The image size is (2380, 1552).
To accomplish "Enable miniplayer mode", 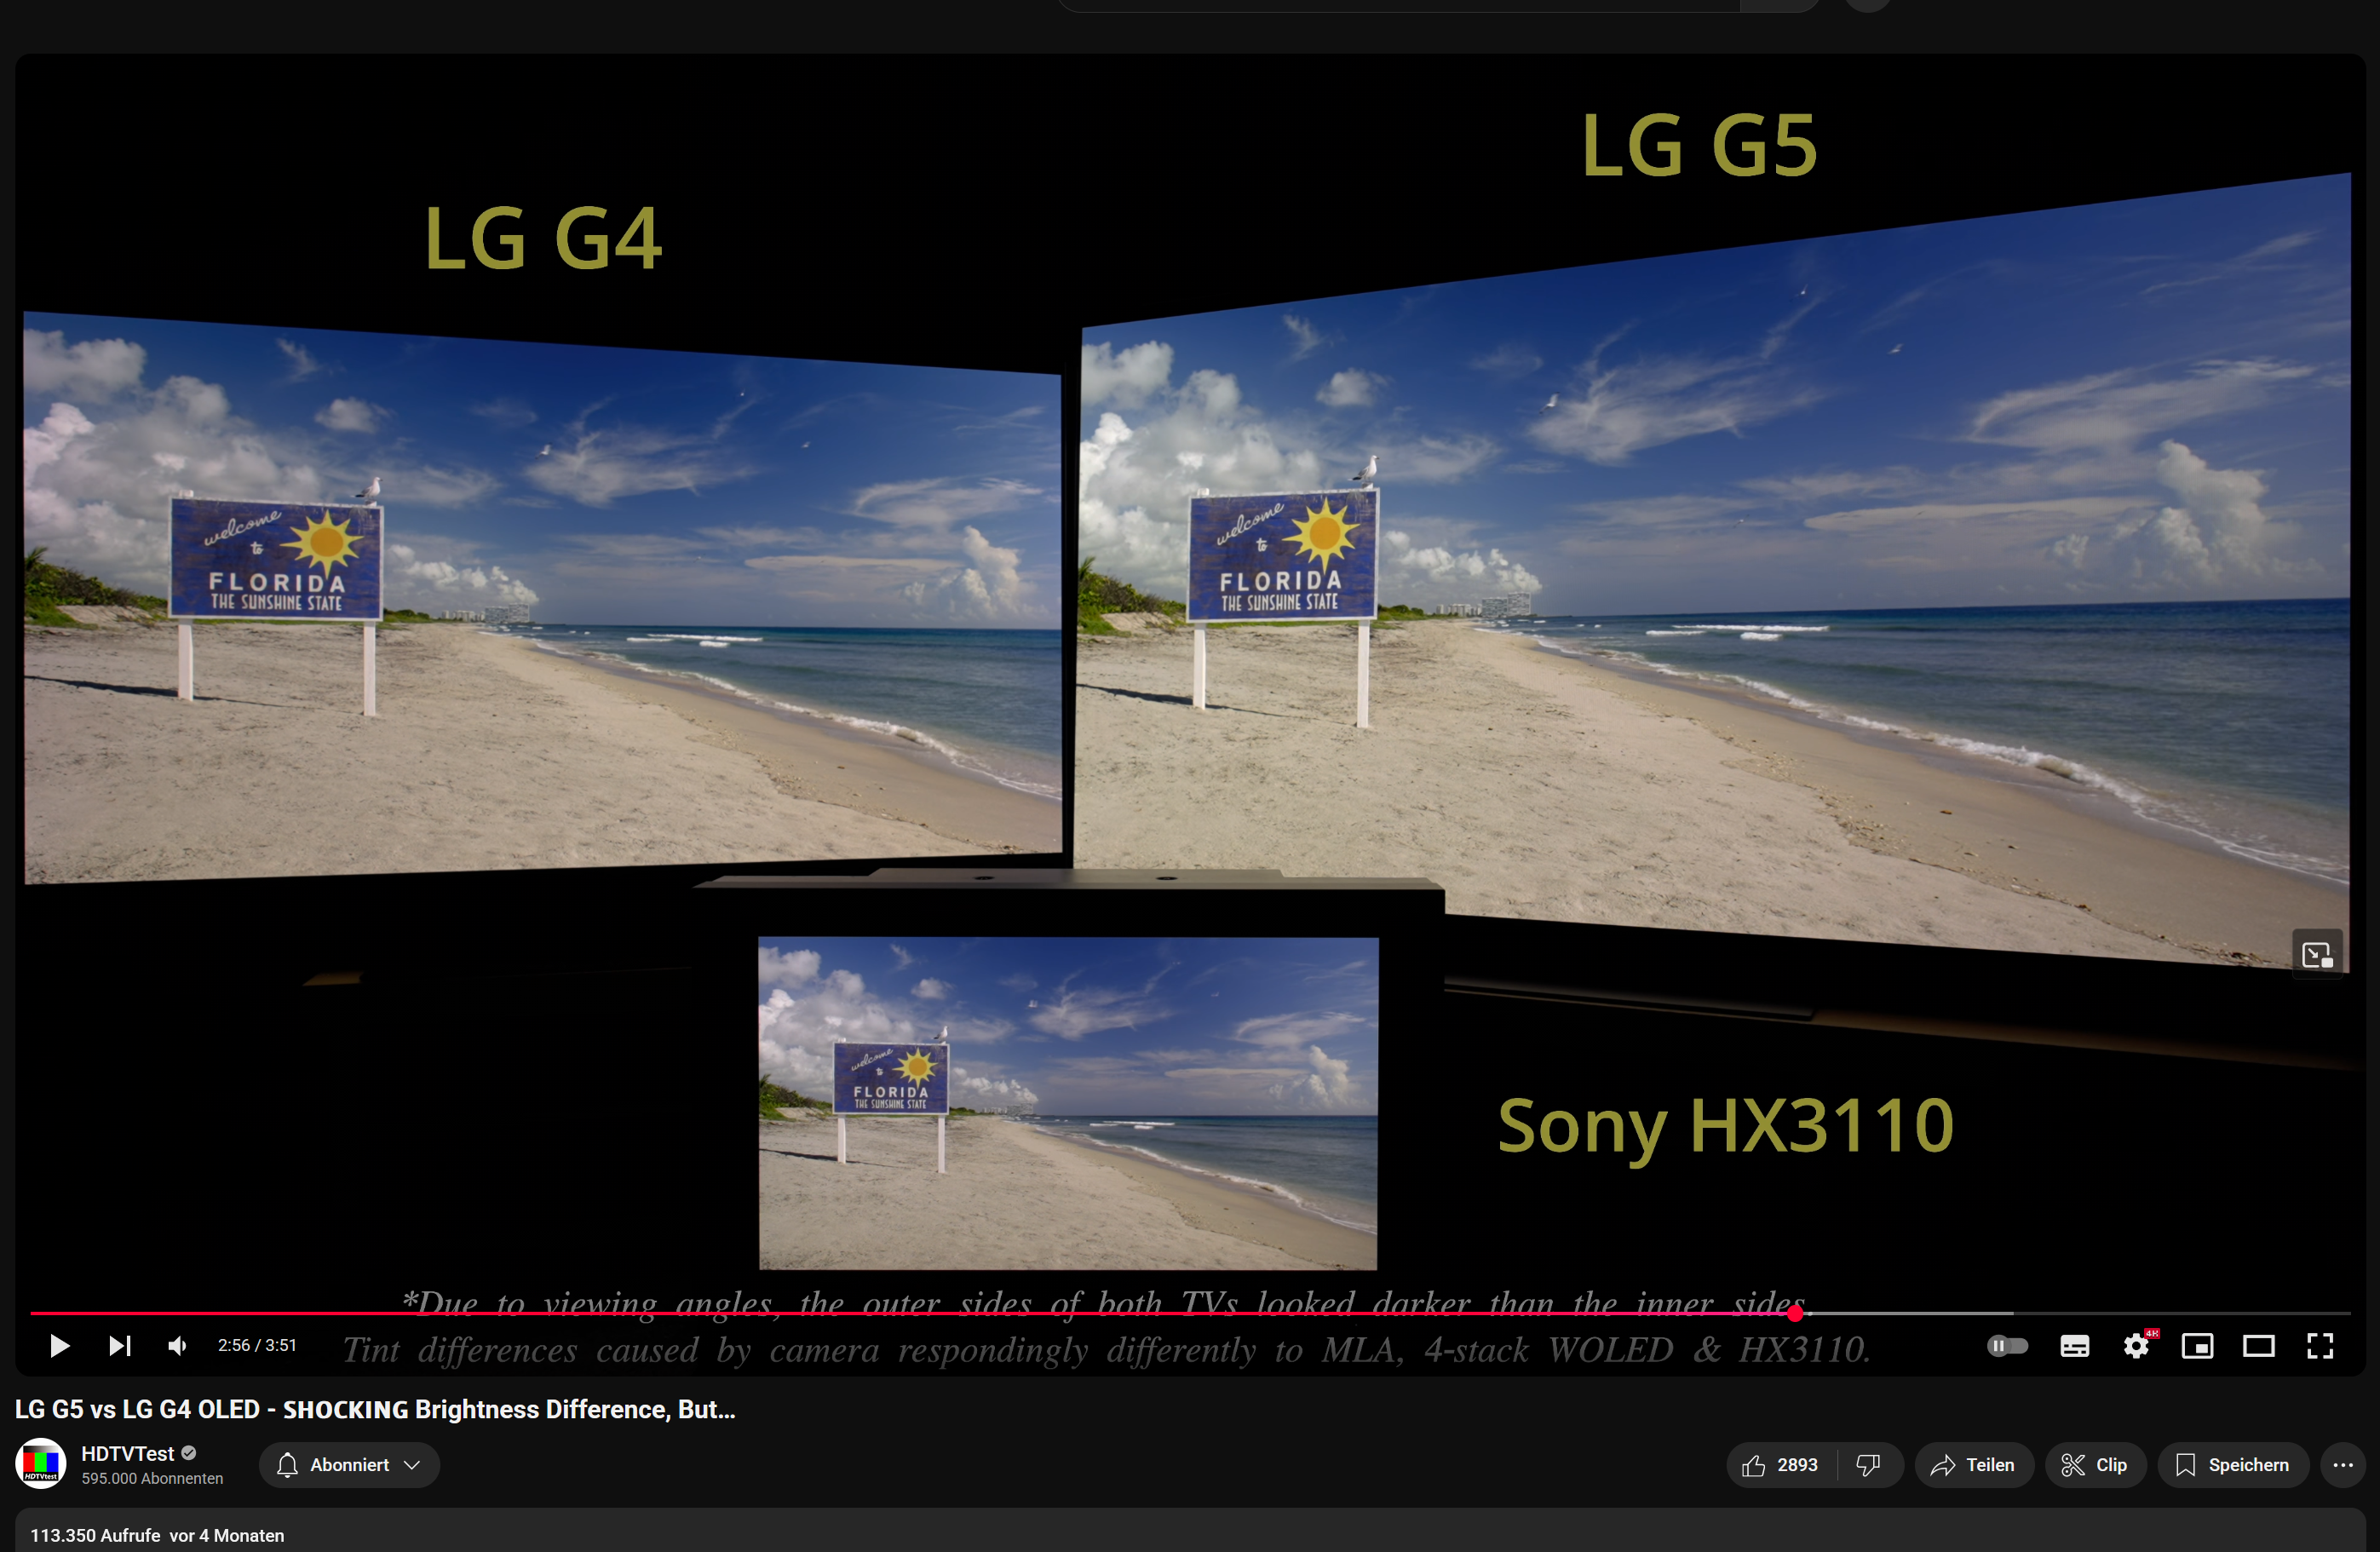I will 2197,1346.
